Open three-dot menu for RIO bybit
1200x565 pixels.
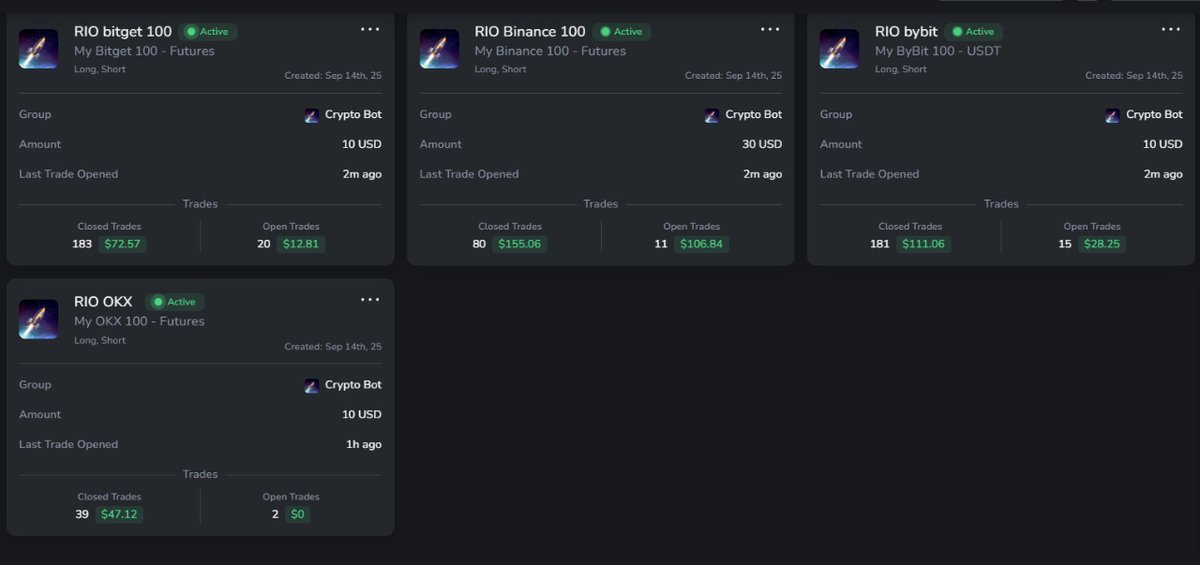pos(1171,29)
